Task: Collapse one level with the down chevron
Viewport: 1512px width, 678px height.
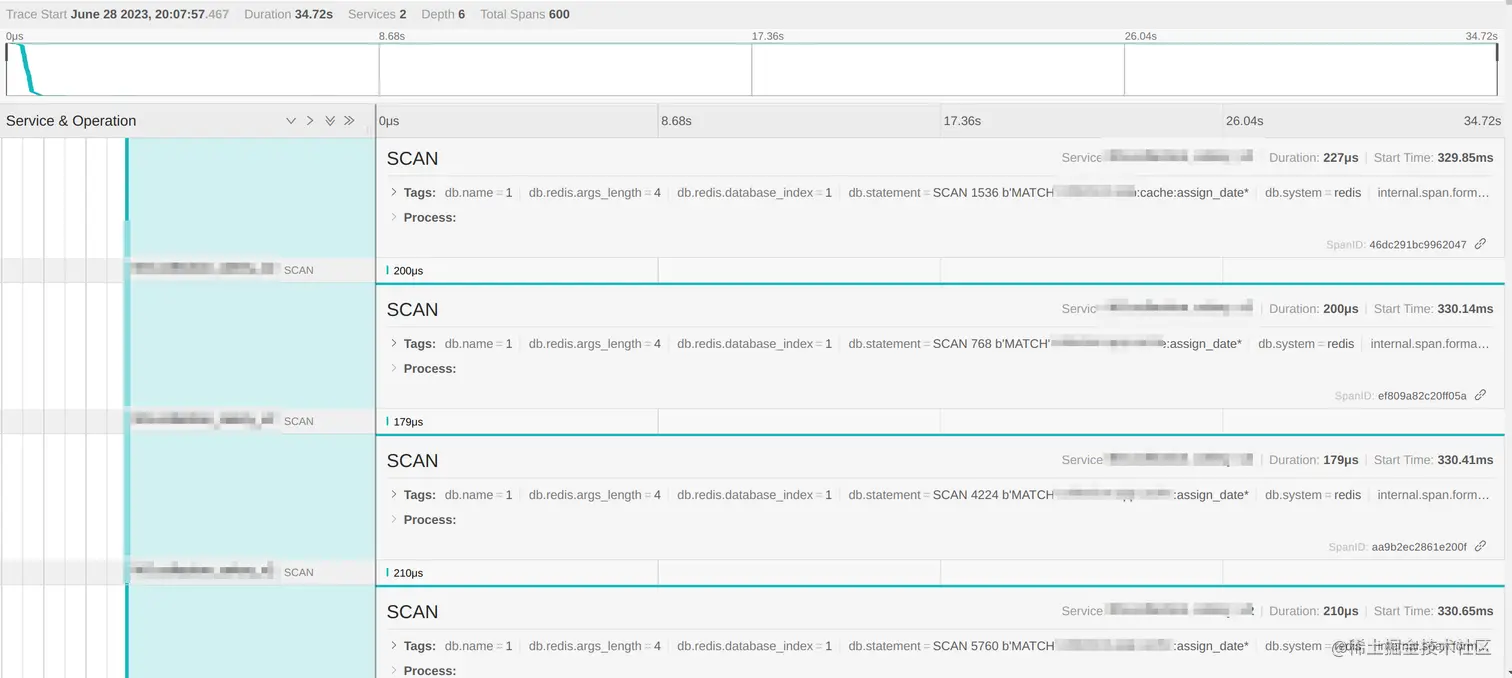Action: pos(291,121)
